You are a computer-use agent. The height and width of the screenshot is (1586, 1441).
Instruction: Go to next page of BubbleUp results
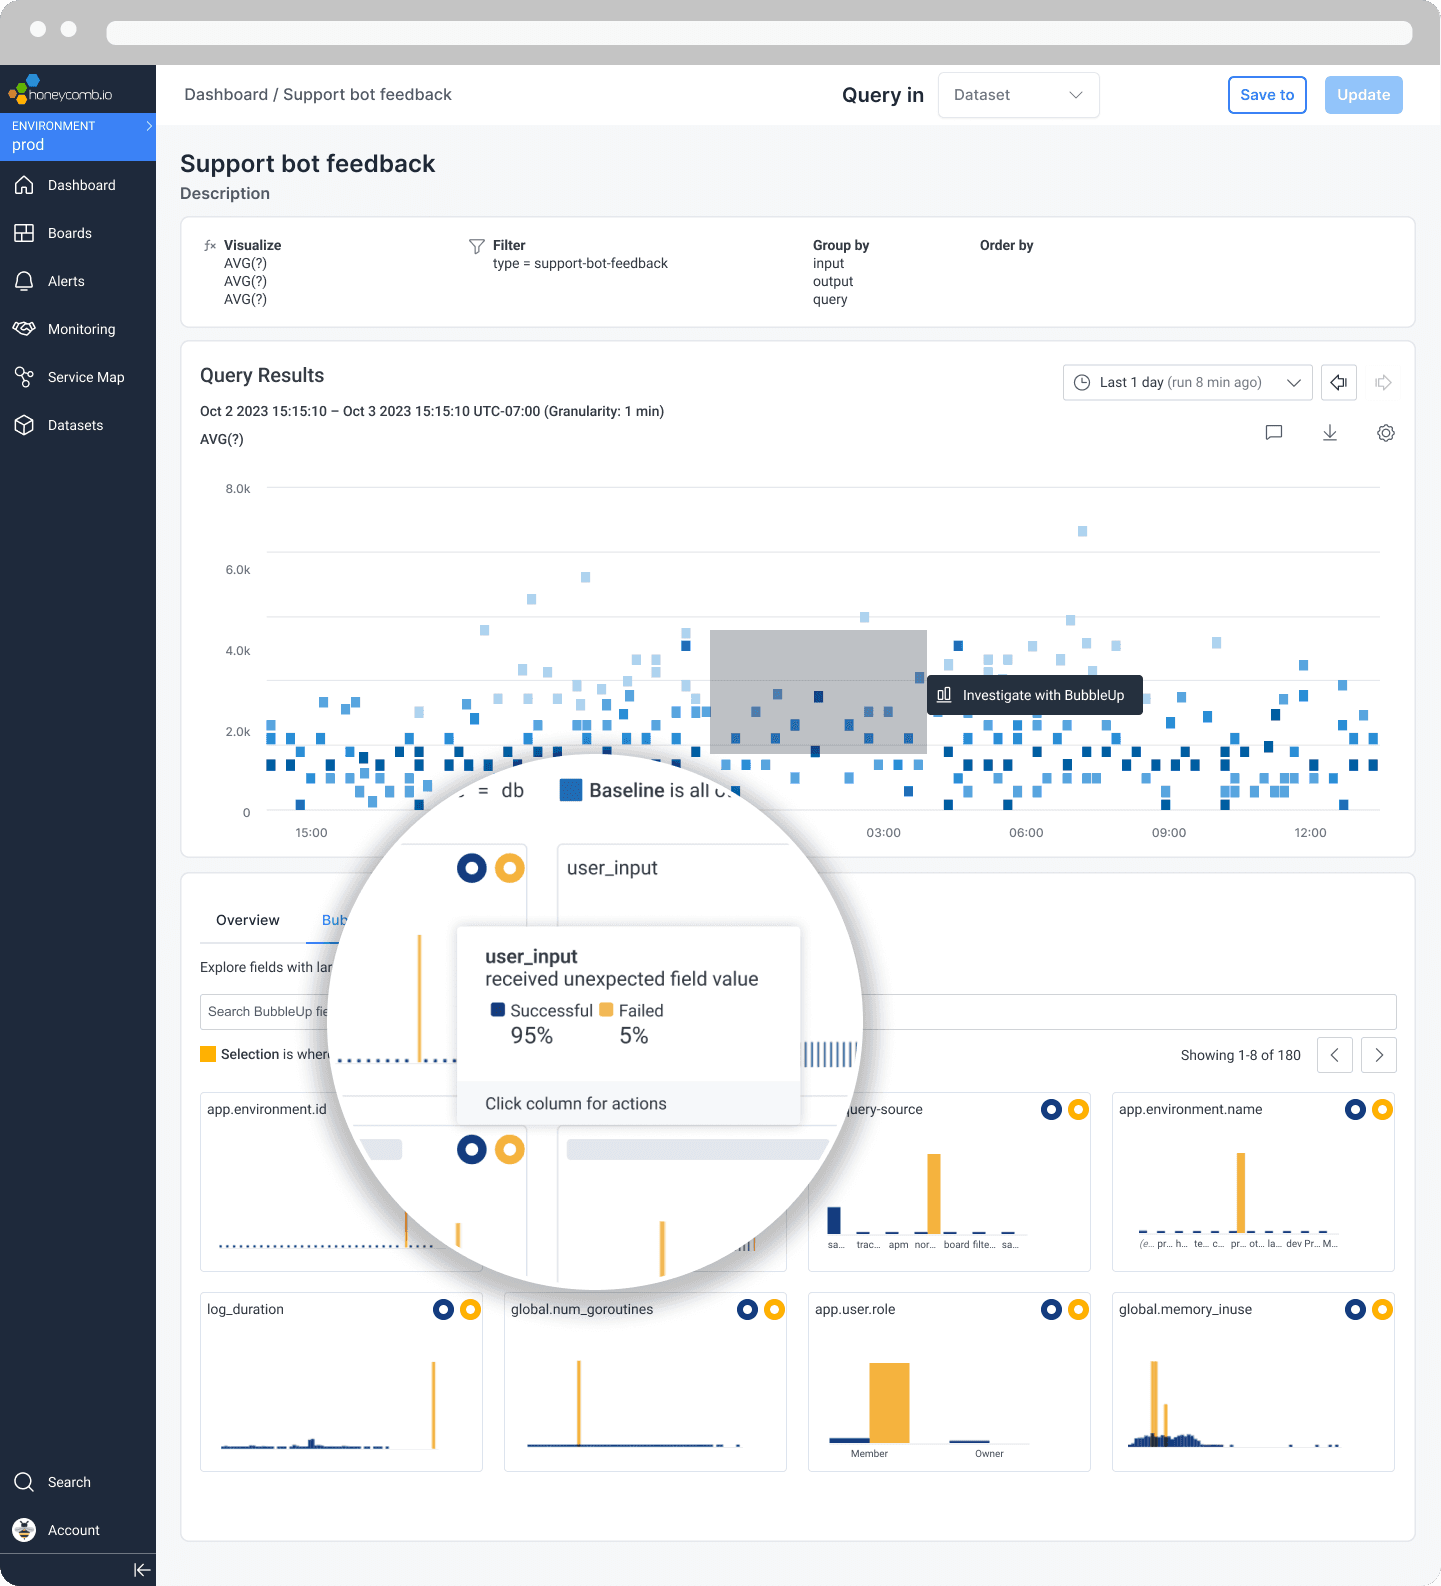(1378, 1055)
